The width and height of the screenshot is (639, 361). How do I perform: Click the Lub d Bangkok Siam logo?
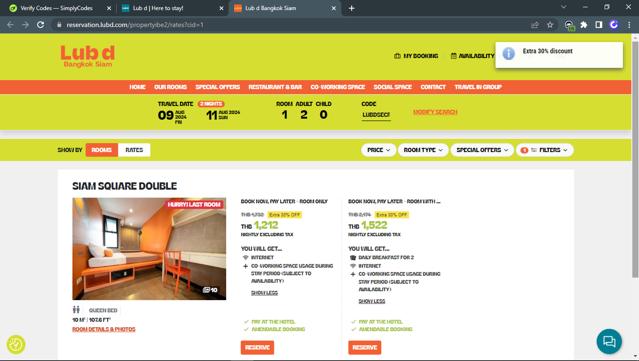coord(88,56)
